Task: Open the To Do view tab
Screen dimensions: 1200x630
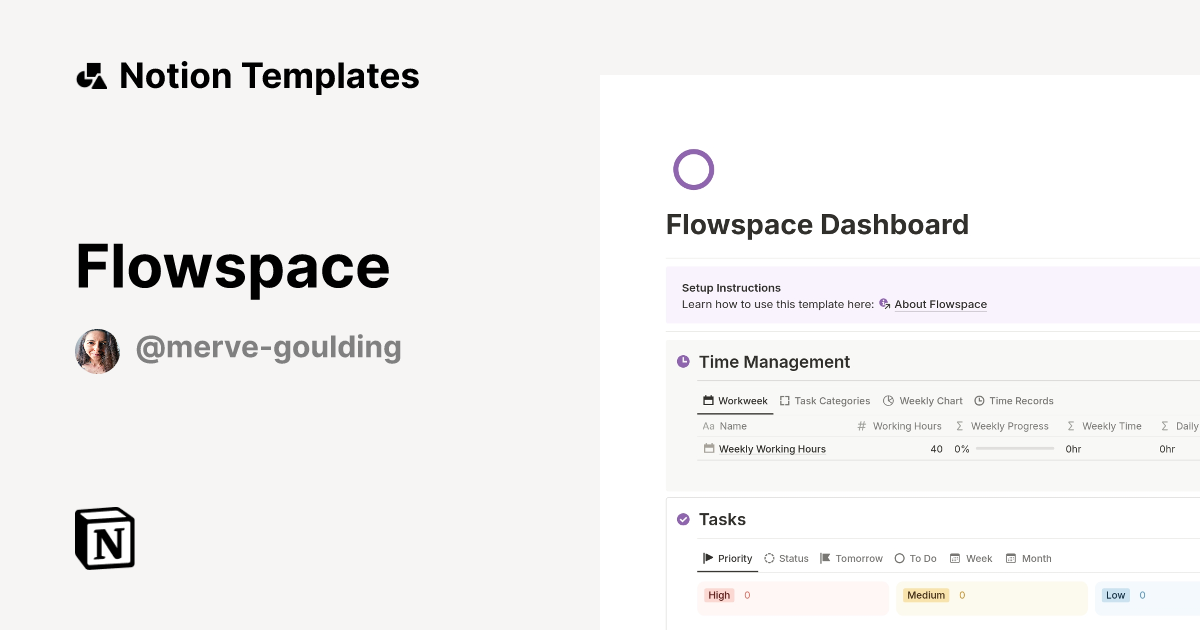Action: tap(915, 558)
